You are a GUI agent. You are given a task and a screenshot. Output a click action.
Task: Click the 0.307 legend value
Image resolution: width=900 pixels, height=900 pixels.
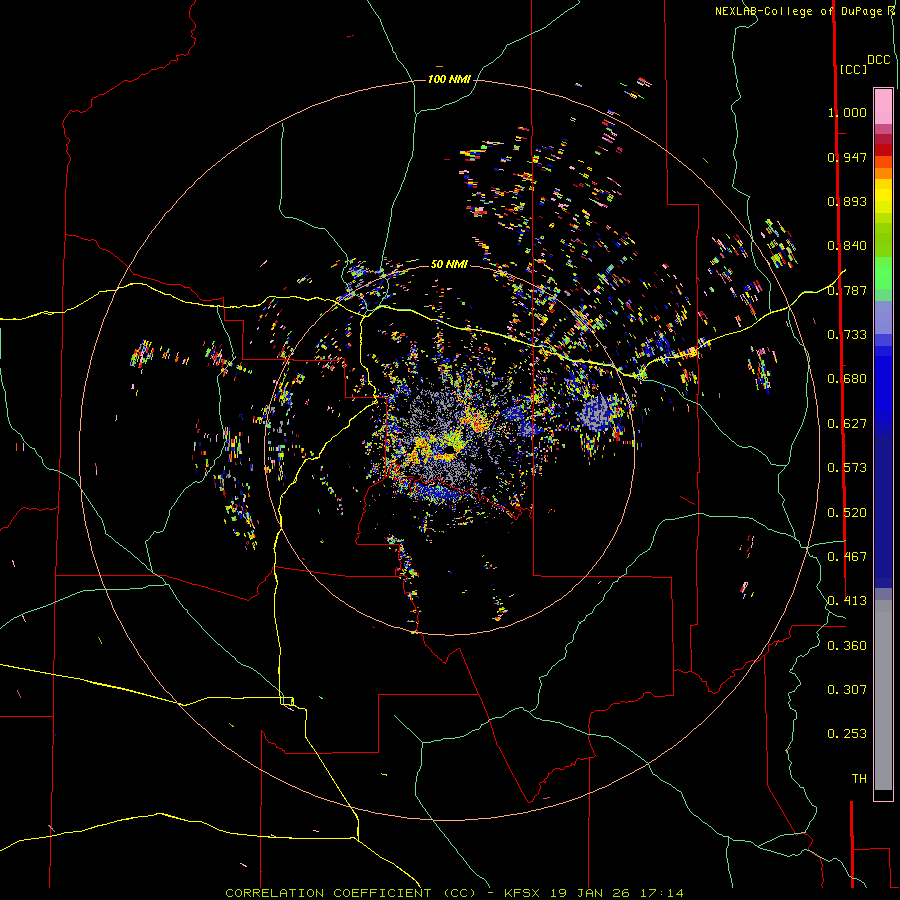click(x=847, y=690)
